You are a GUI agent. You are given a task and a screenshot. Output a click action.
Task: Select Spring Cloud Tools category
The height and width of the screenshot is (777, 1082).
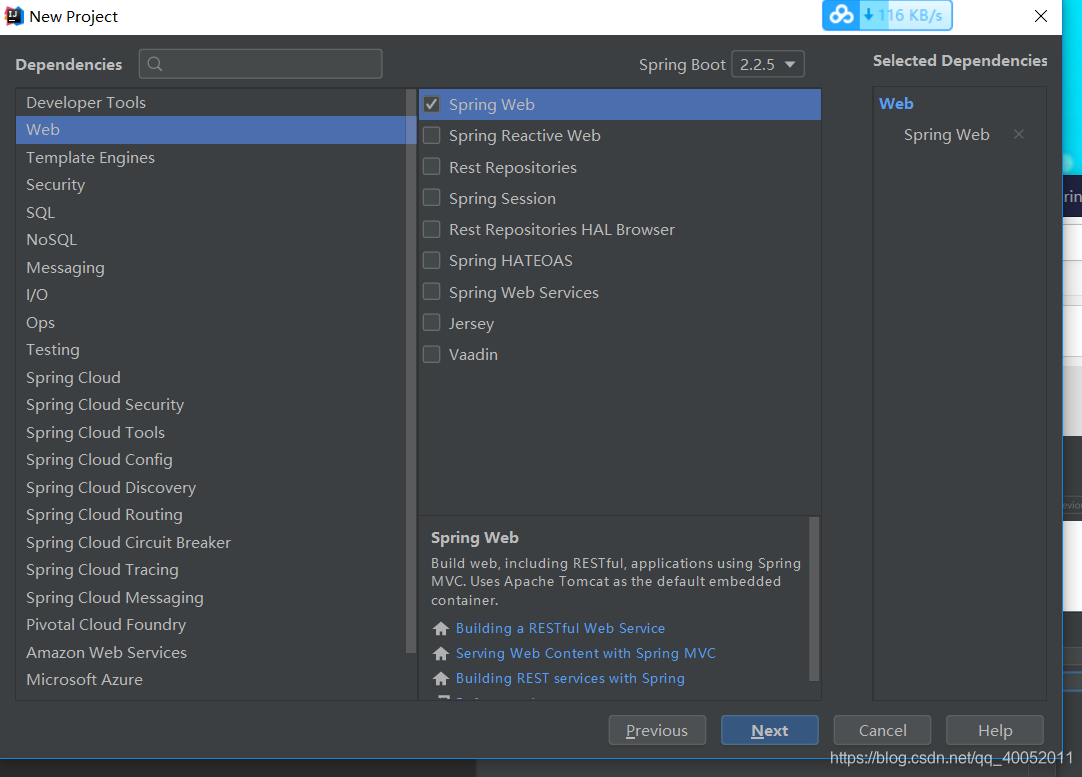pos(211,432)
